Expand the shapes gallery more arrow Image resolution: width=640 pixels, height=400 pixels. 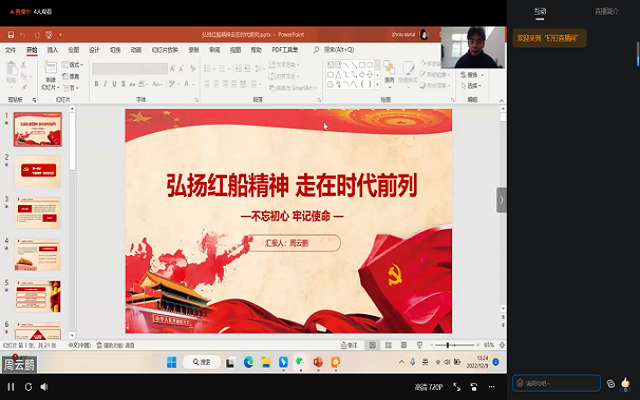pos(378,84)
